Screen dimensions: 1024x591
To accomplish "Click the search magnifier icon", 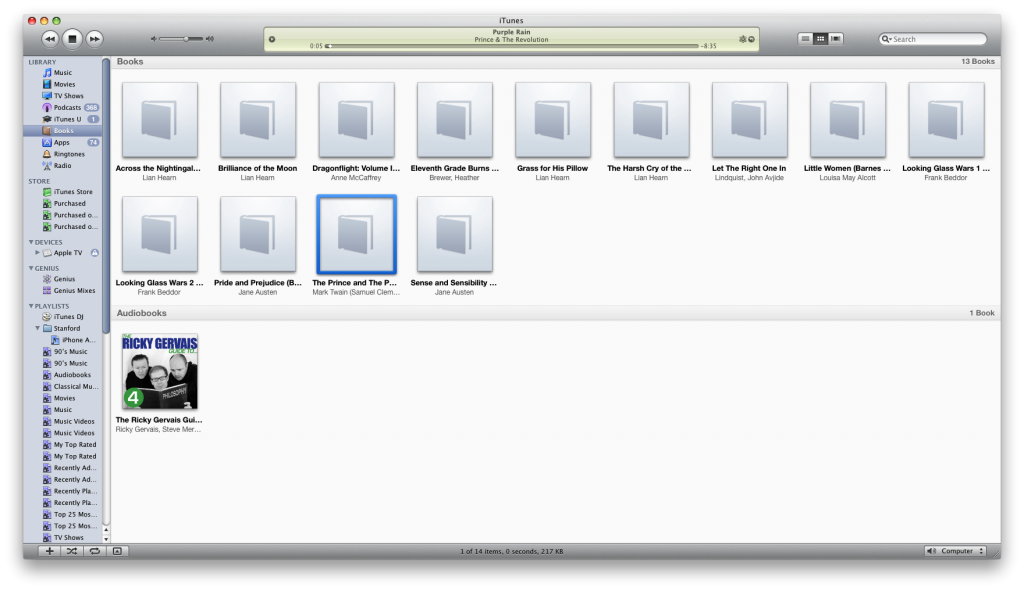I will (886, 39).
